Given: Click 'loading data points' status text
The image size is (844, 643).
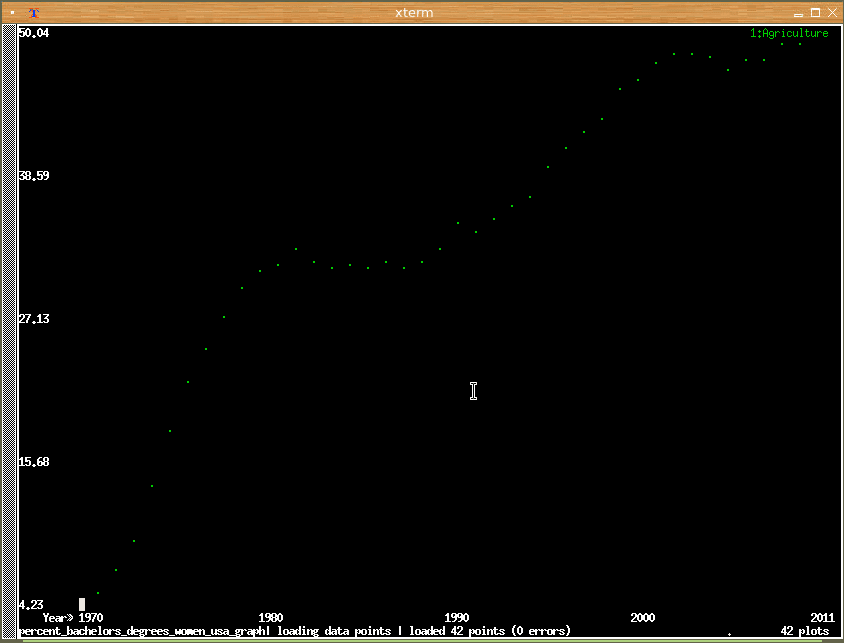Looking at the screenshot, I should (x=334, y=631).
